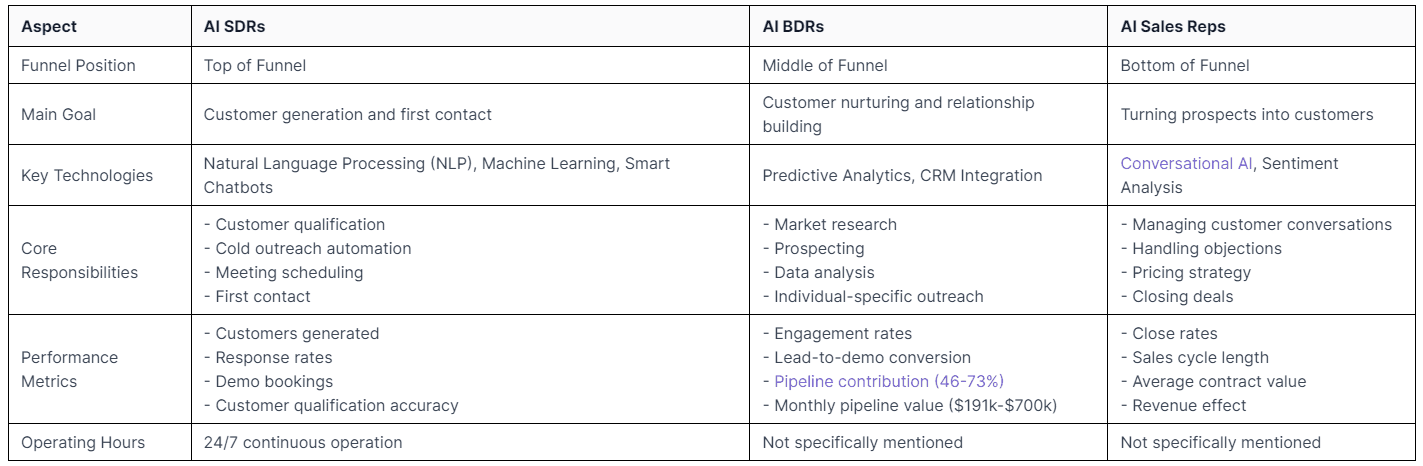Click the Operating Hours row label
Screen dimensions: 1423x466
[83, 442]
